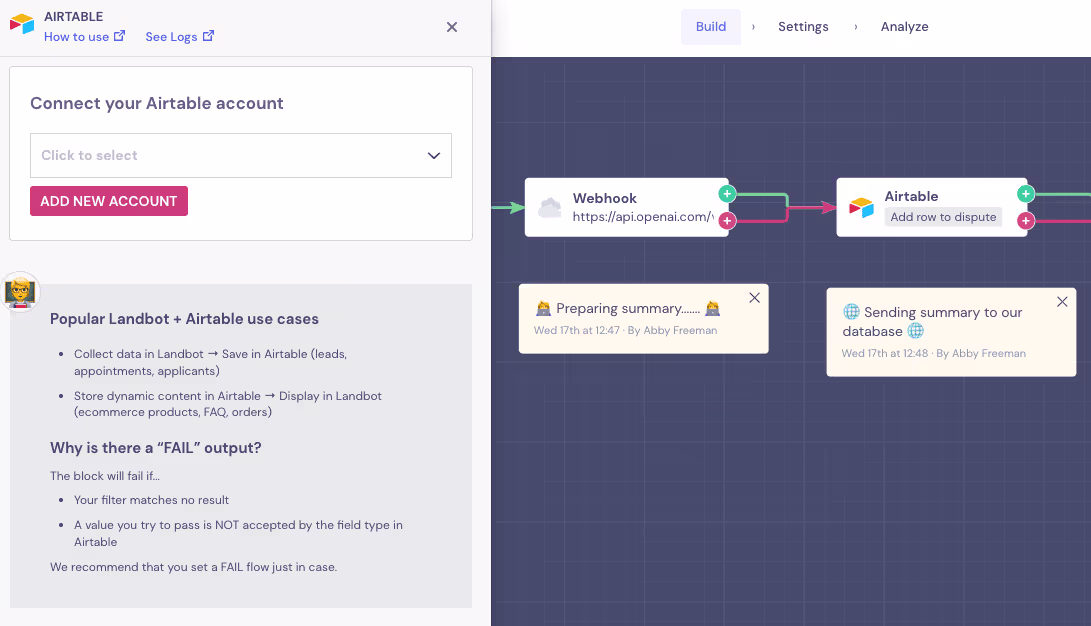The image size is (1091, 626).
Task: Switch to the Build tab
Action: point(710,26)
